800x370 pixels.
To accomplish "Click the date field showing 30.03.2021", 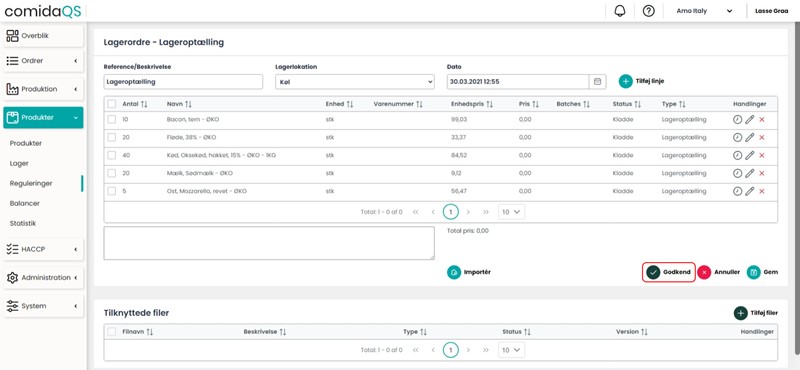I will click(x=518, y=82).
